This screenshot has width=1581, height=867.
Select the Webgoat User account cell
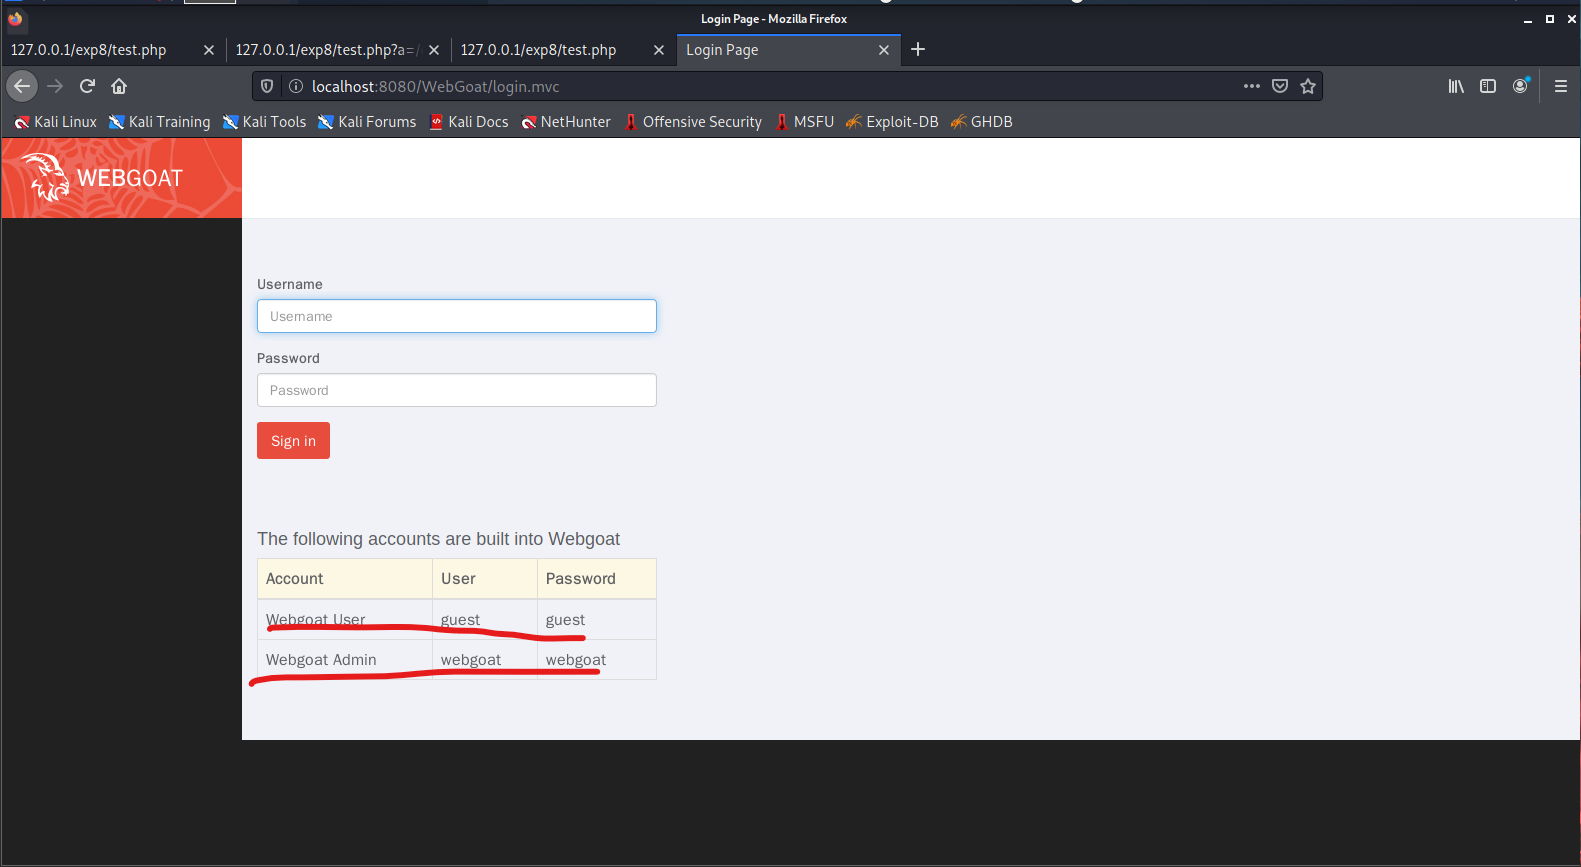[345, 620]
